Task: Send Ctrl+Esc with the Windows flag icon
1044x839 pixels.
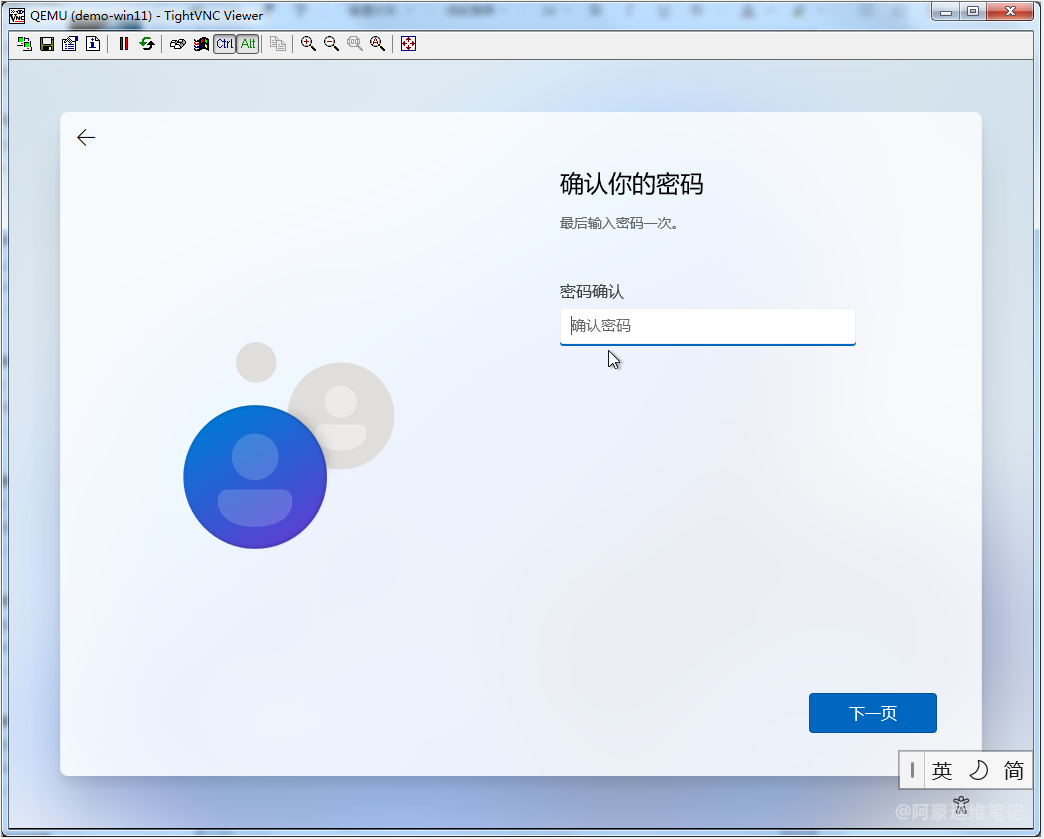Action: tap(201, 44)
